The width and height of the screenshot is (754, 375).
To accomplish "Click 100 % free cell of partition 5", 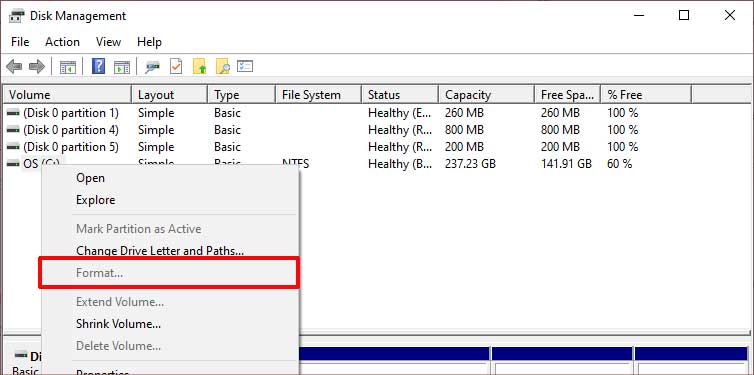I will tap(623, 147).
